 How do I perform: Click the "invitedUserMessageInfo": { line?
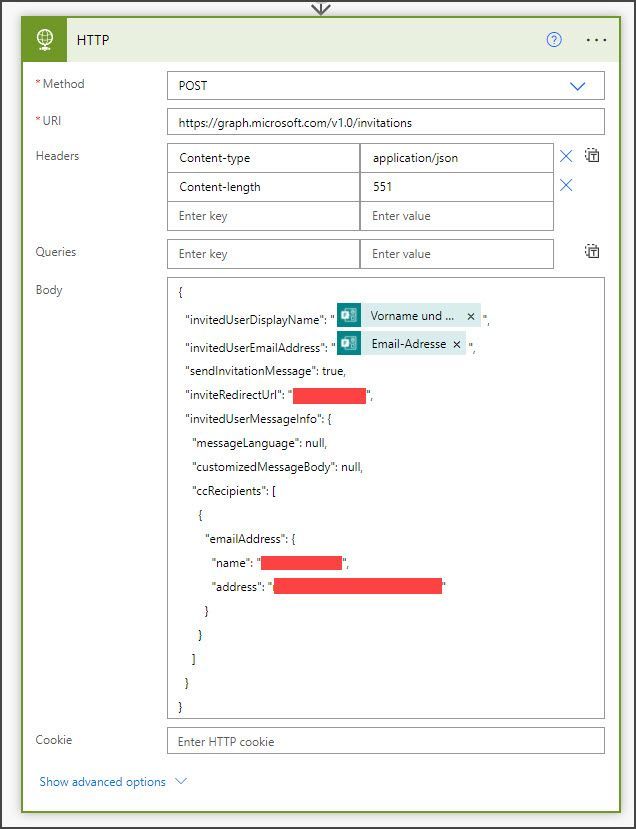pos(258,419)
